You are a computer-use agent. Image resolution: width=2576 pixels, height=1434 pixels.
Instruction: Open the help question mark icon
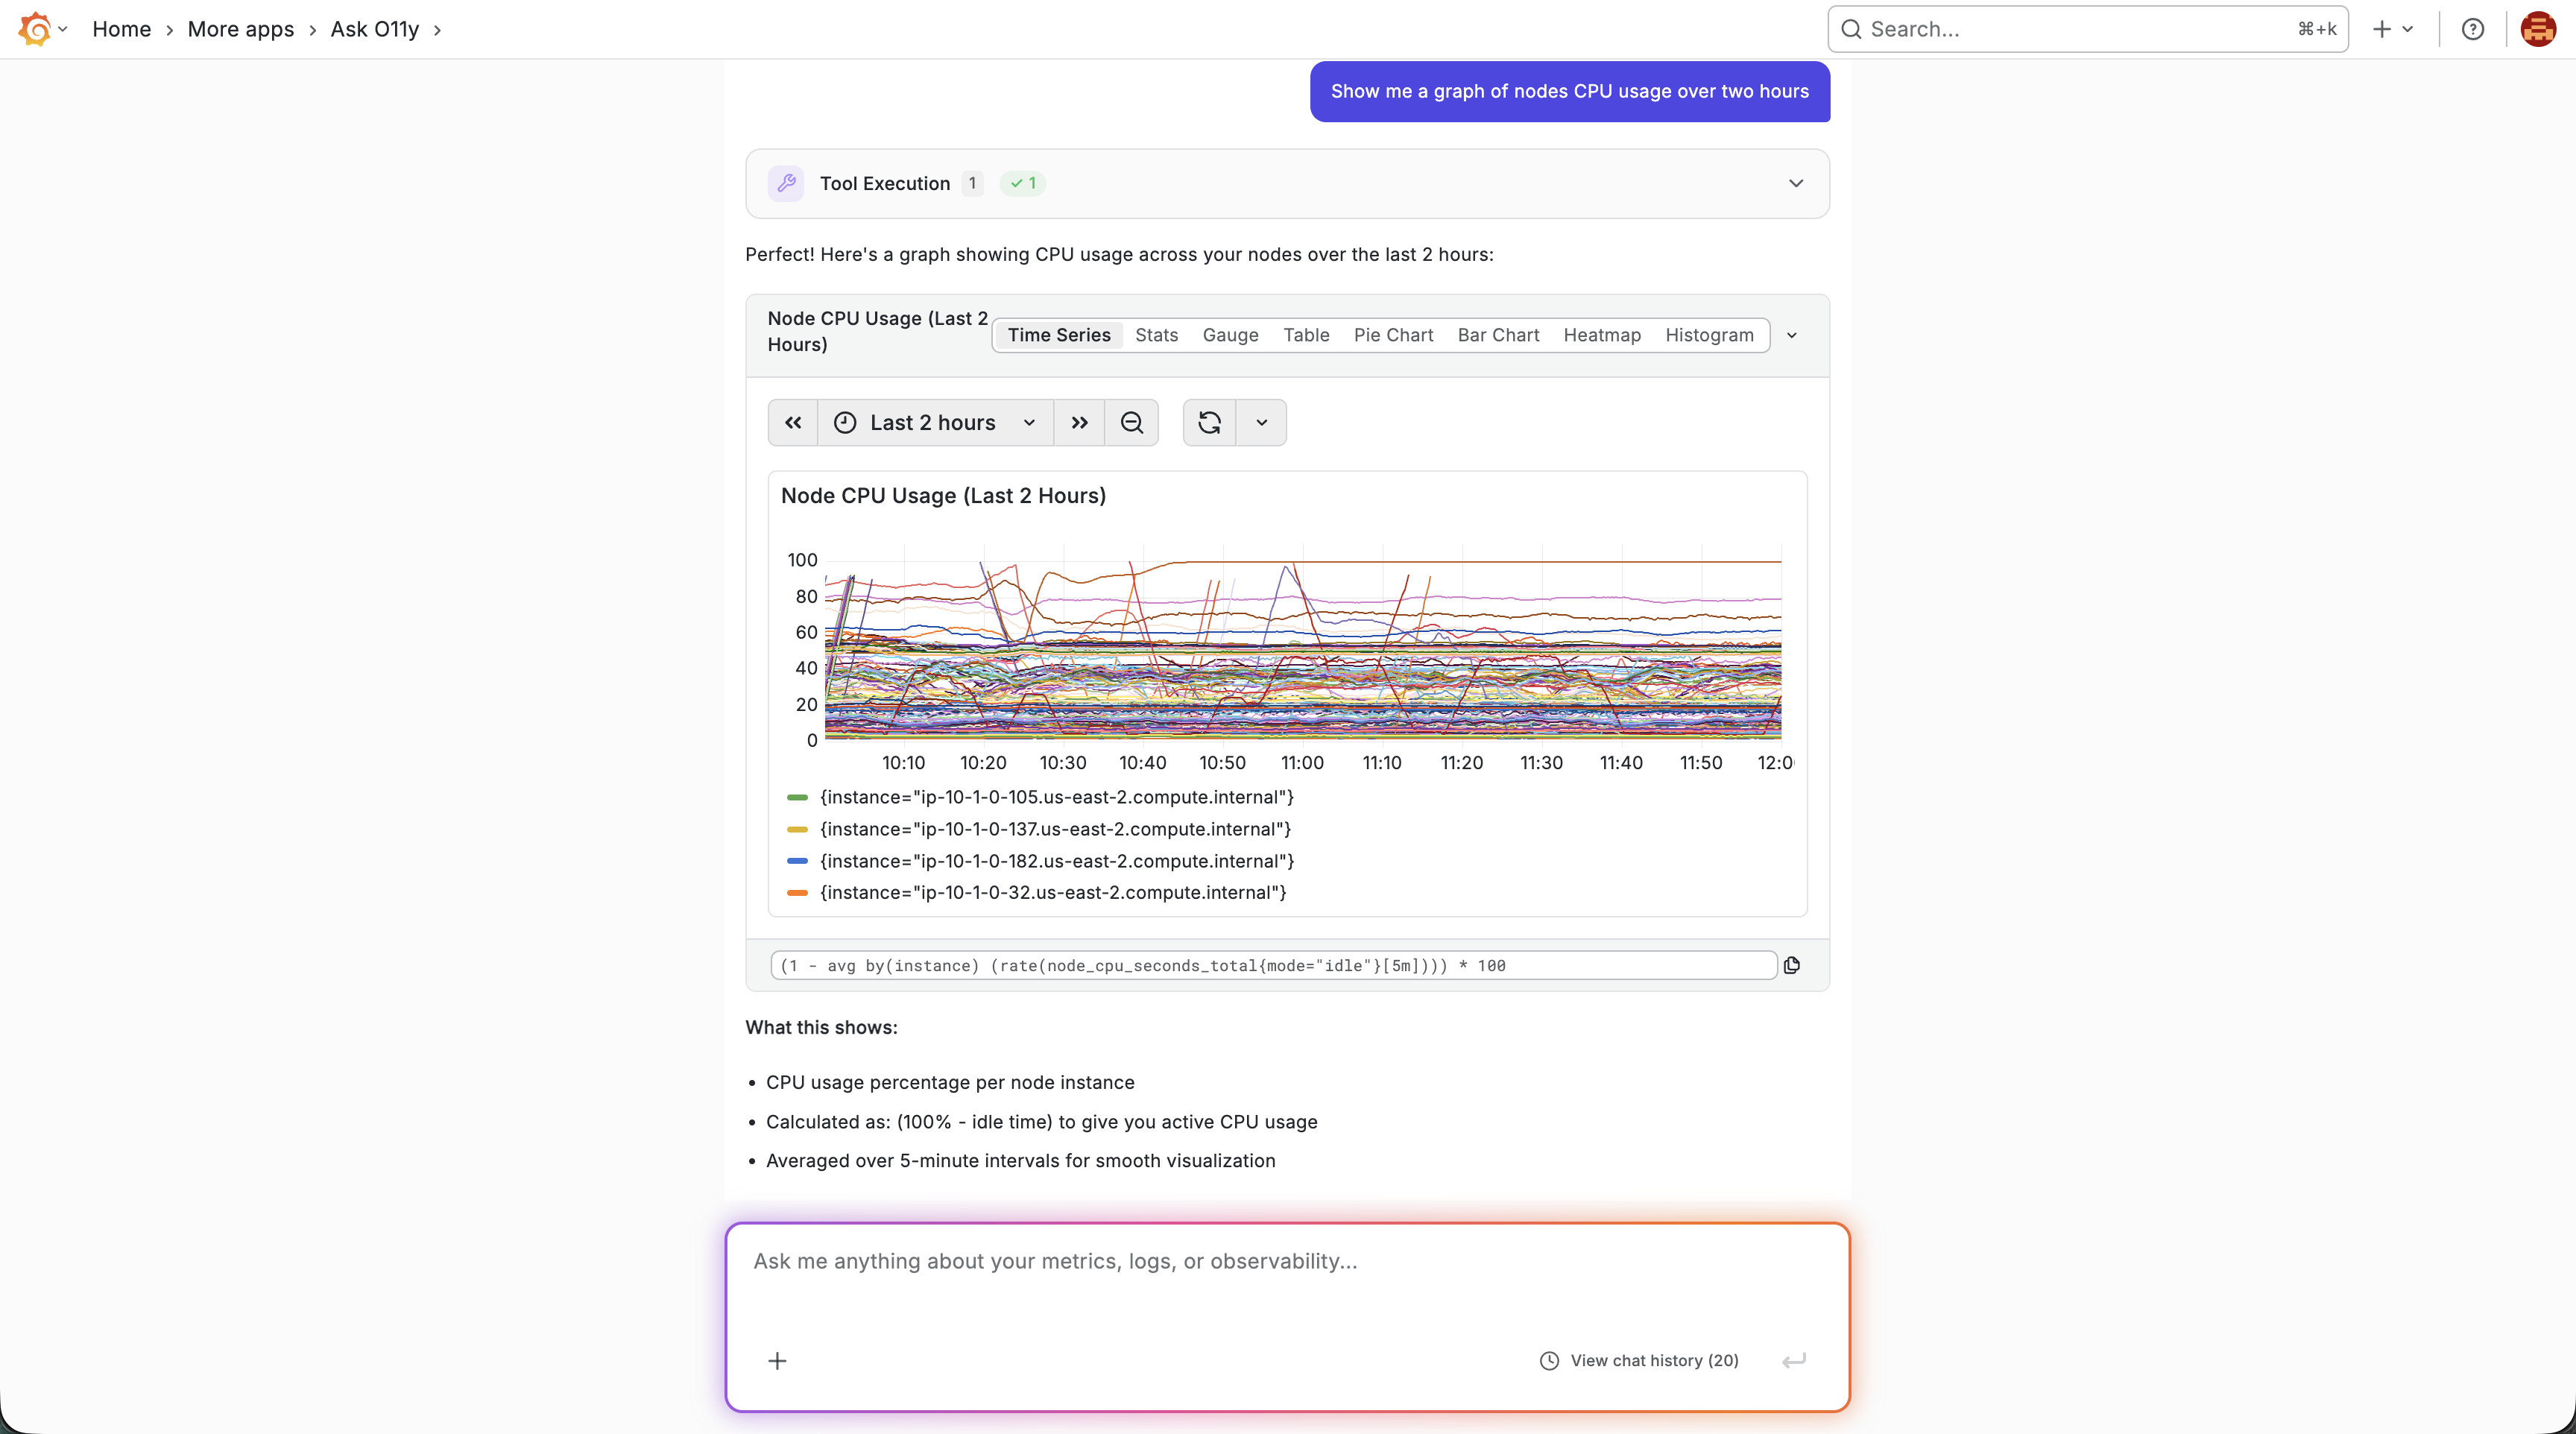[2472, 29]
